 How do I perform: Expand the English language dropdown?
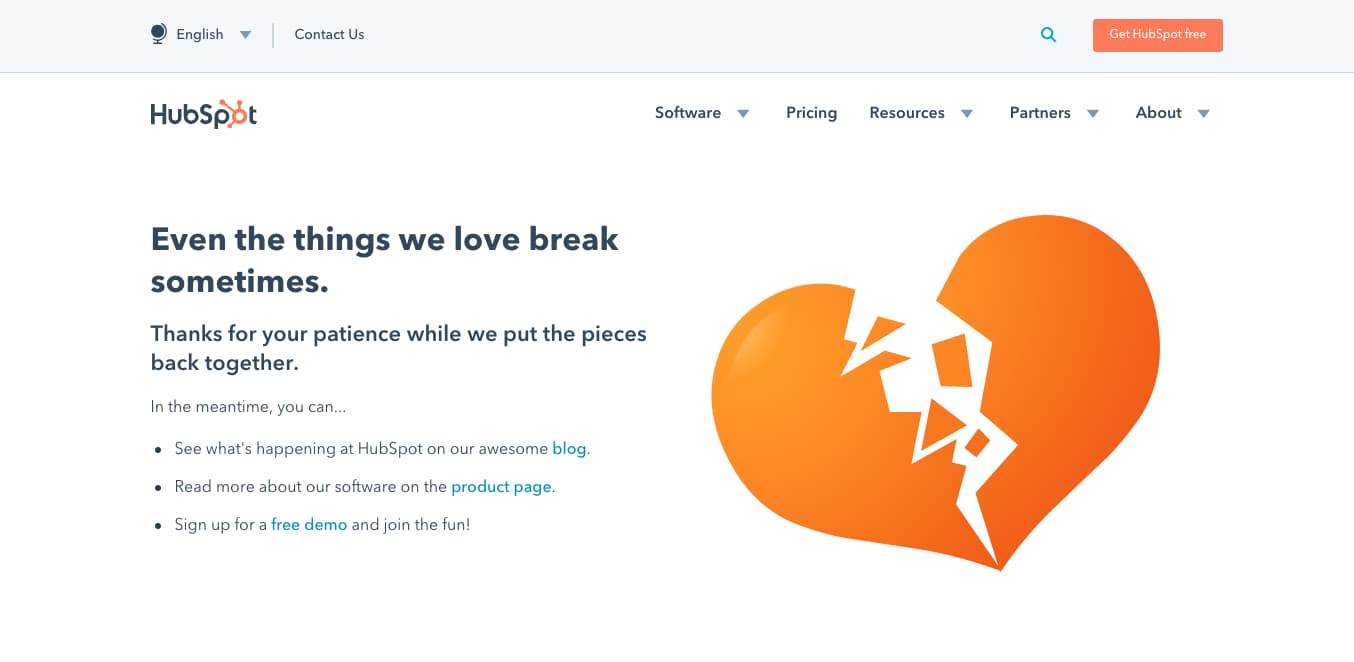click(245, 34)
